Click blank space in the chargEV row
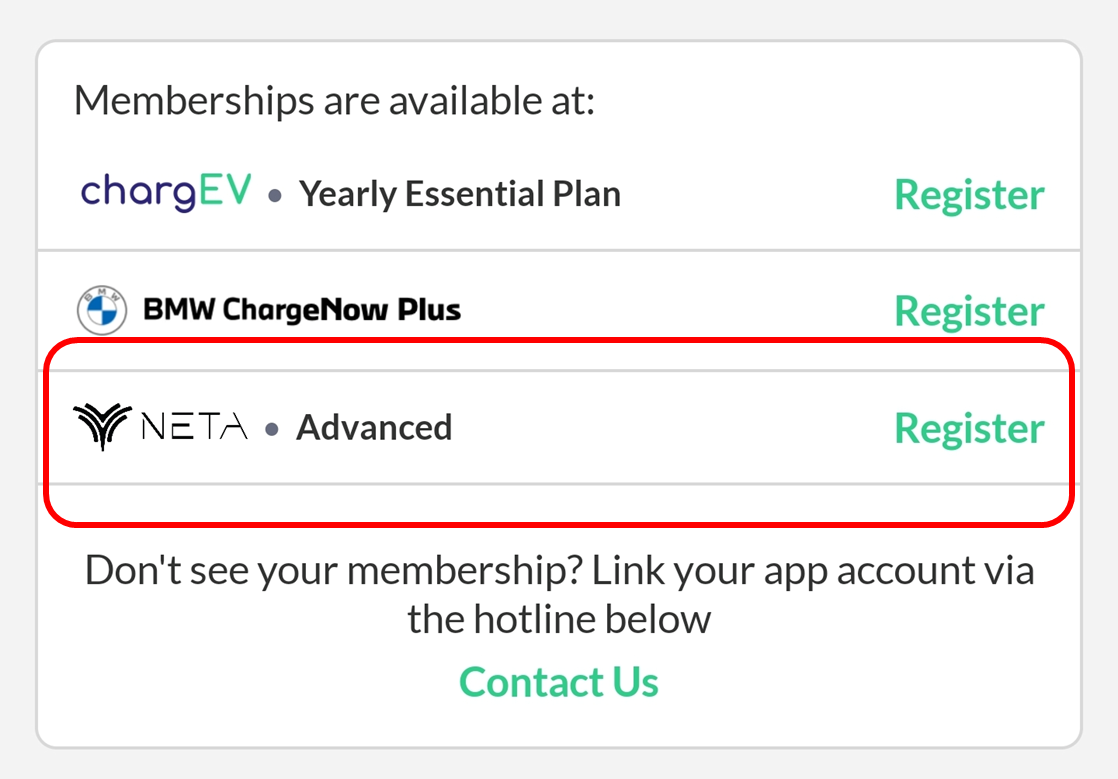The image size is (1118, 779). 756,195
